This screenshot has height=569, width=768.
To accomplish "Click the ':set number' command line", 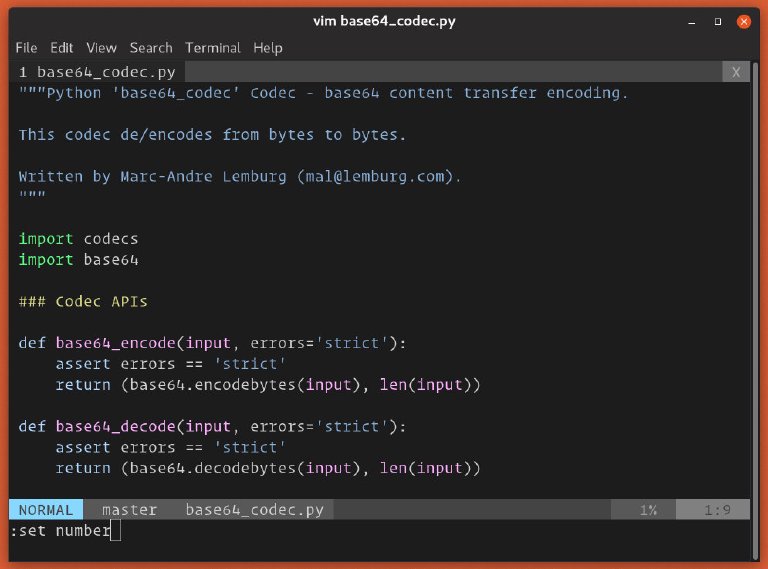I will (60, 531).
